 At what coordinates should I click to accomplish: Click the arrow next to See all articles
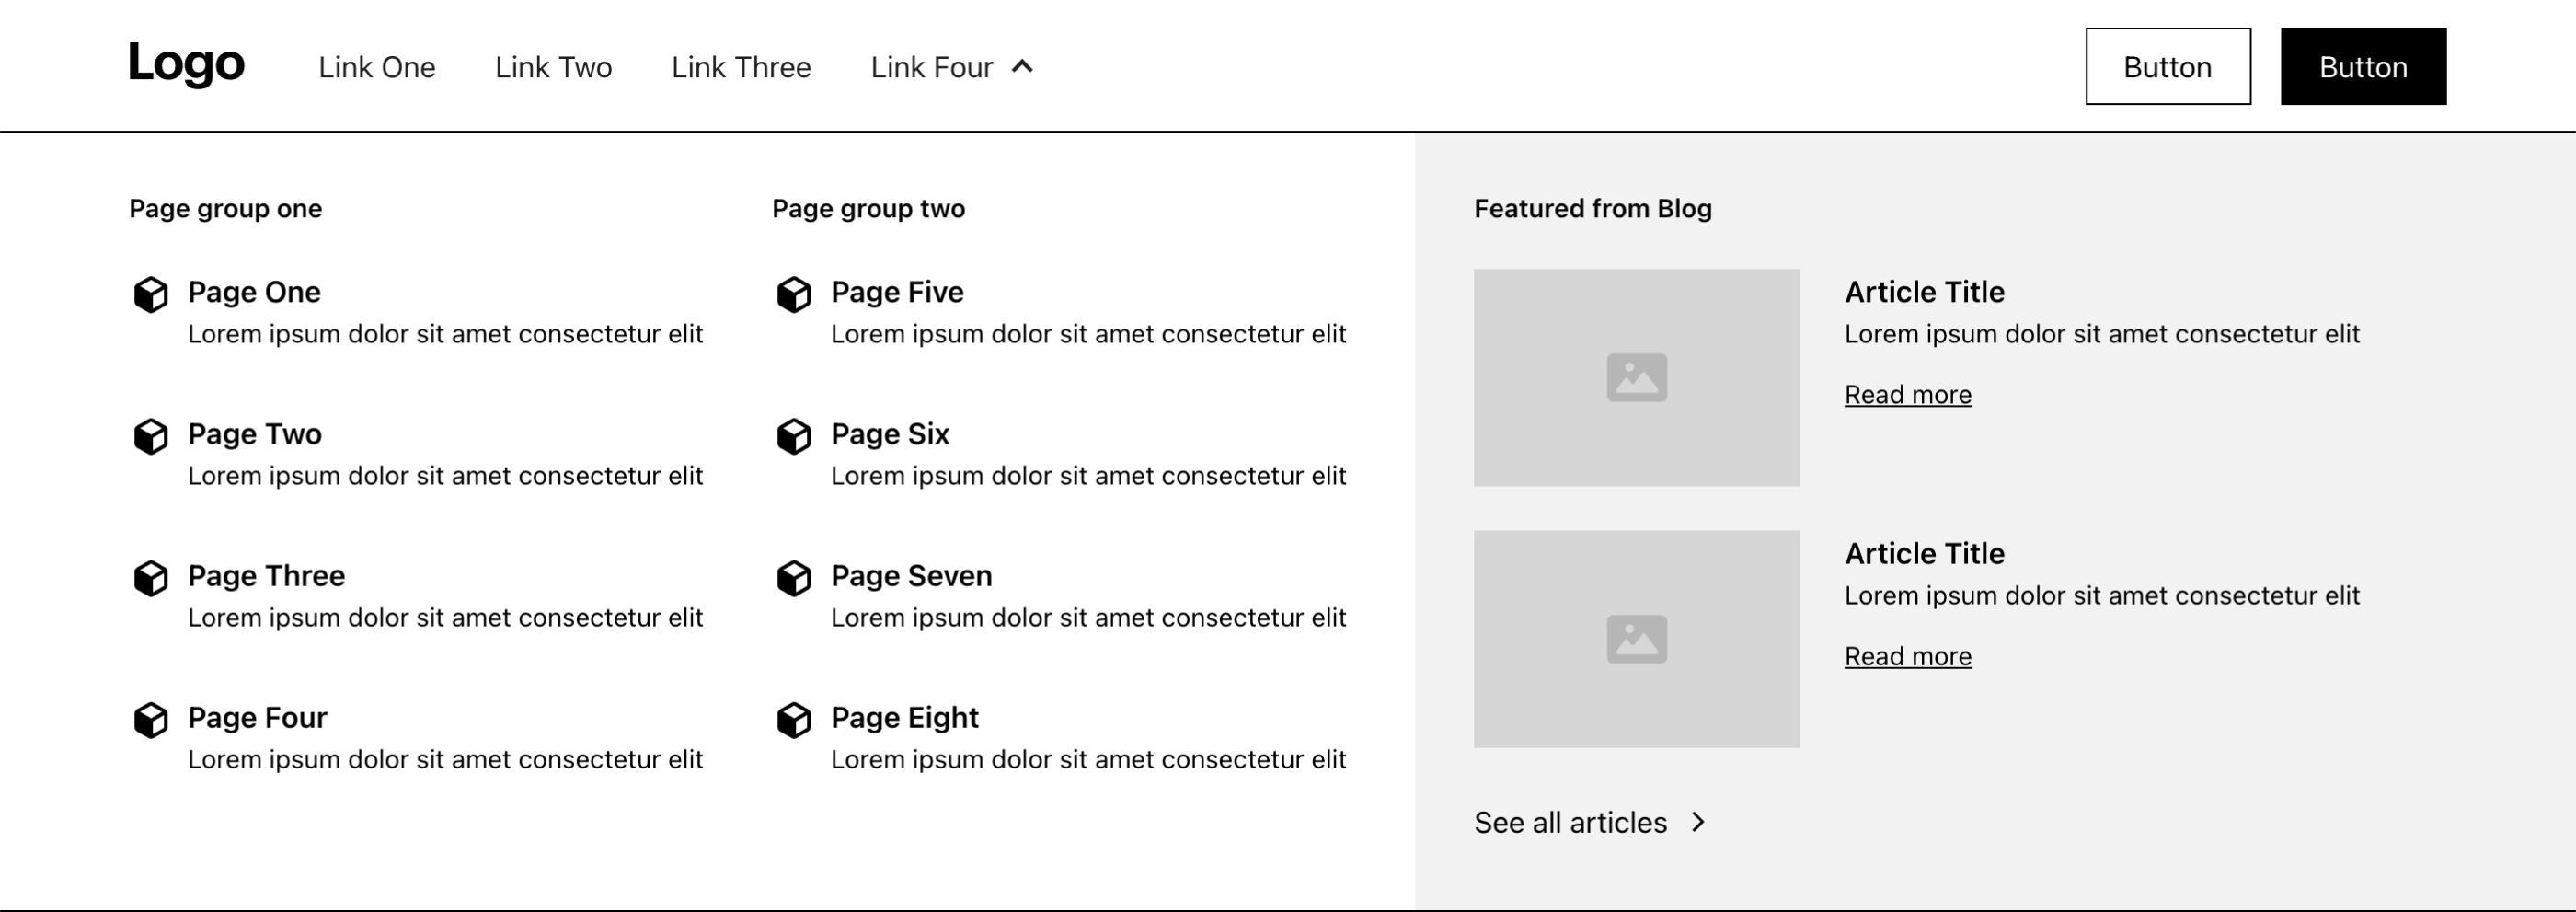(x=1698, y=822)
